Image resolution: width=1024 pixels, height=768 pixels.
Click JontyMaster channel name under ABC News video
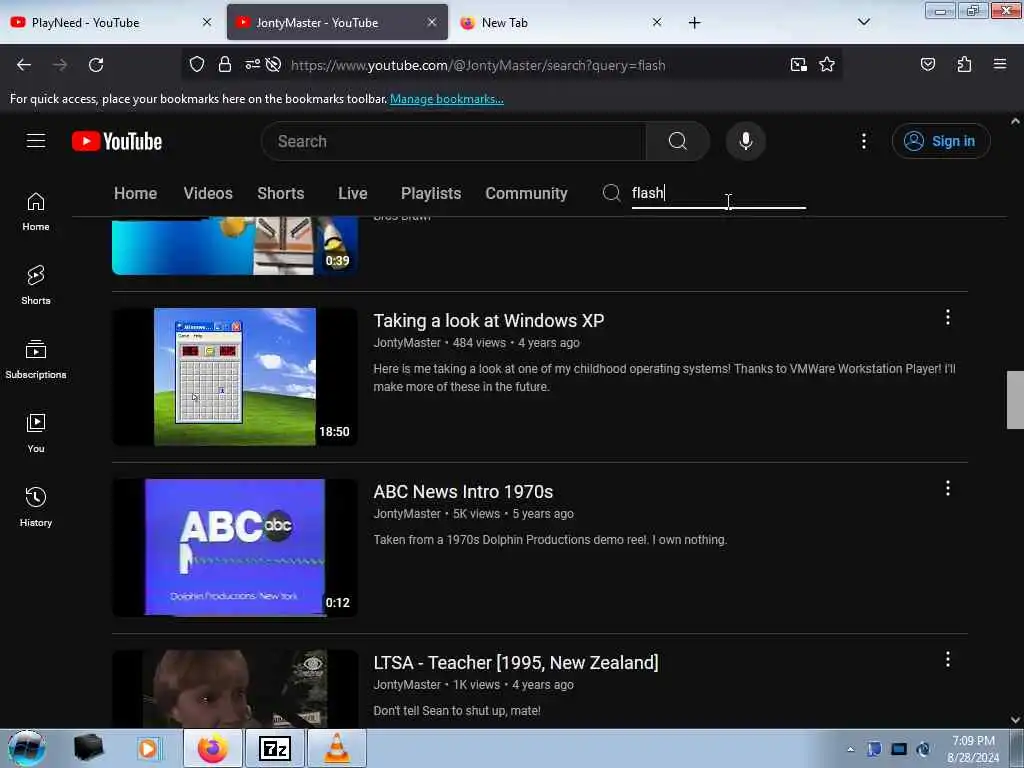407,514
